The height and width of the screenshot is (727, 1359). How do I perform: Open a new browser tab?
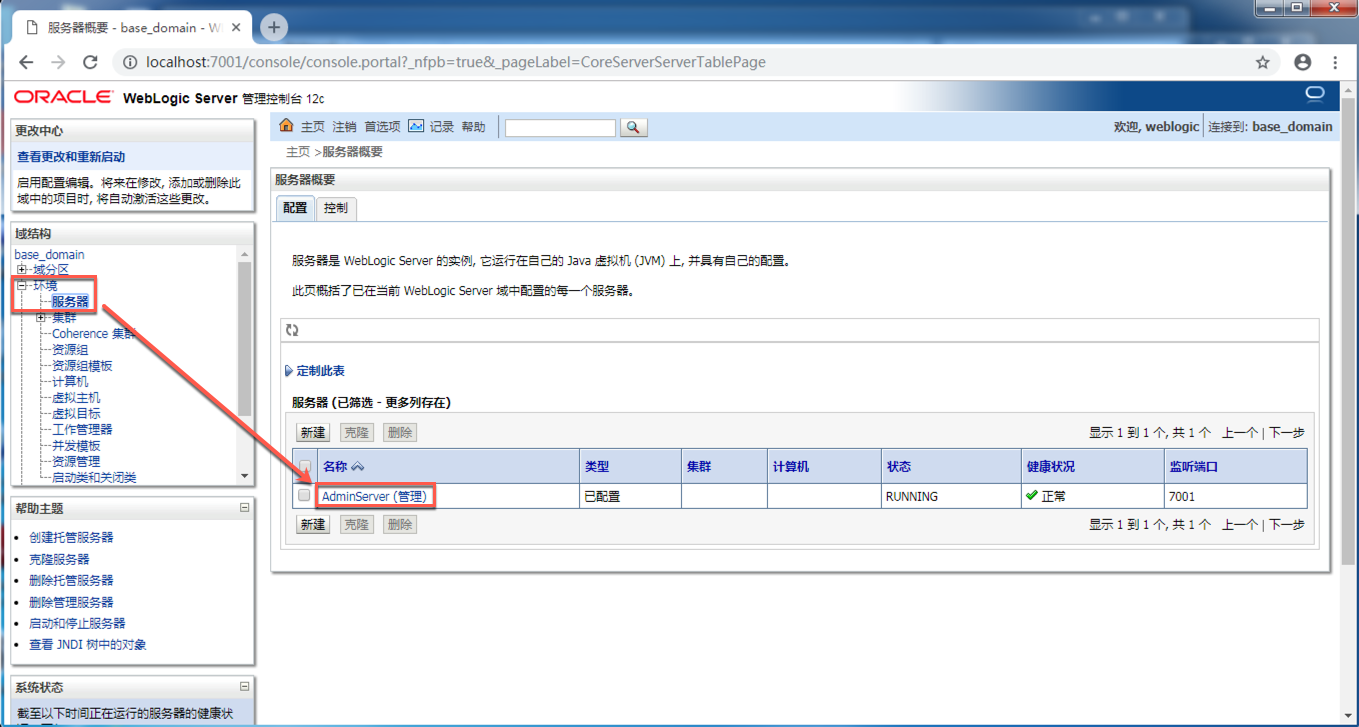pyautogui.click(x=273, y=27)
